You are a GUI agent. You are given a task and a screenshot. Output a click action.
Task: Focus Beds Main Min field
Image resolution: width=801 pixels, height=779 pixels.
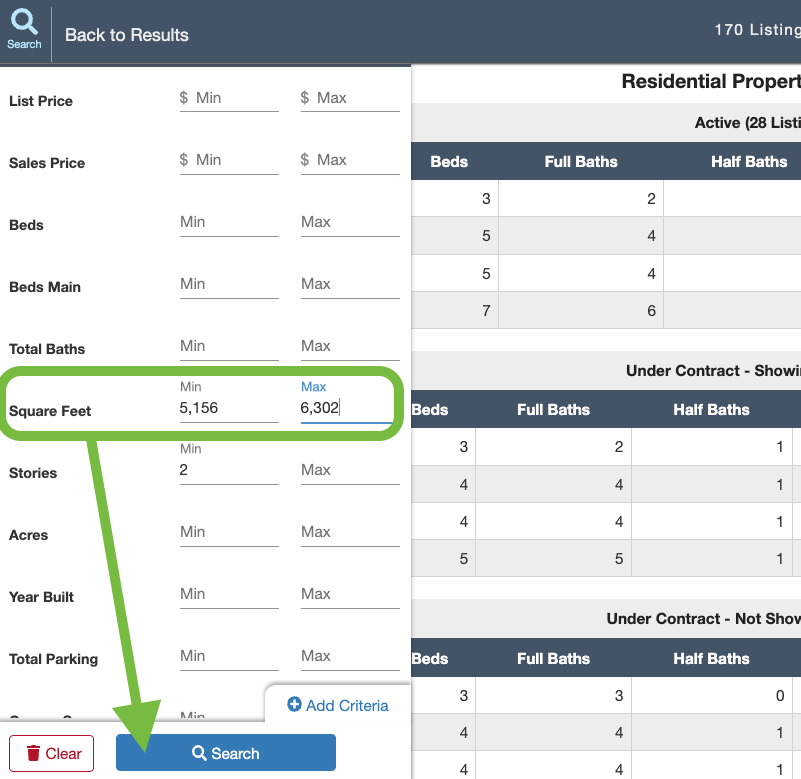[x=229, y=284]
